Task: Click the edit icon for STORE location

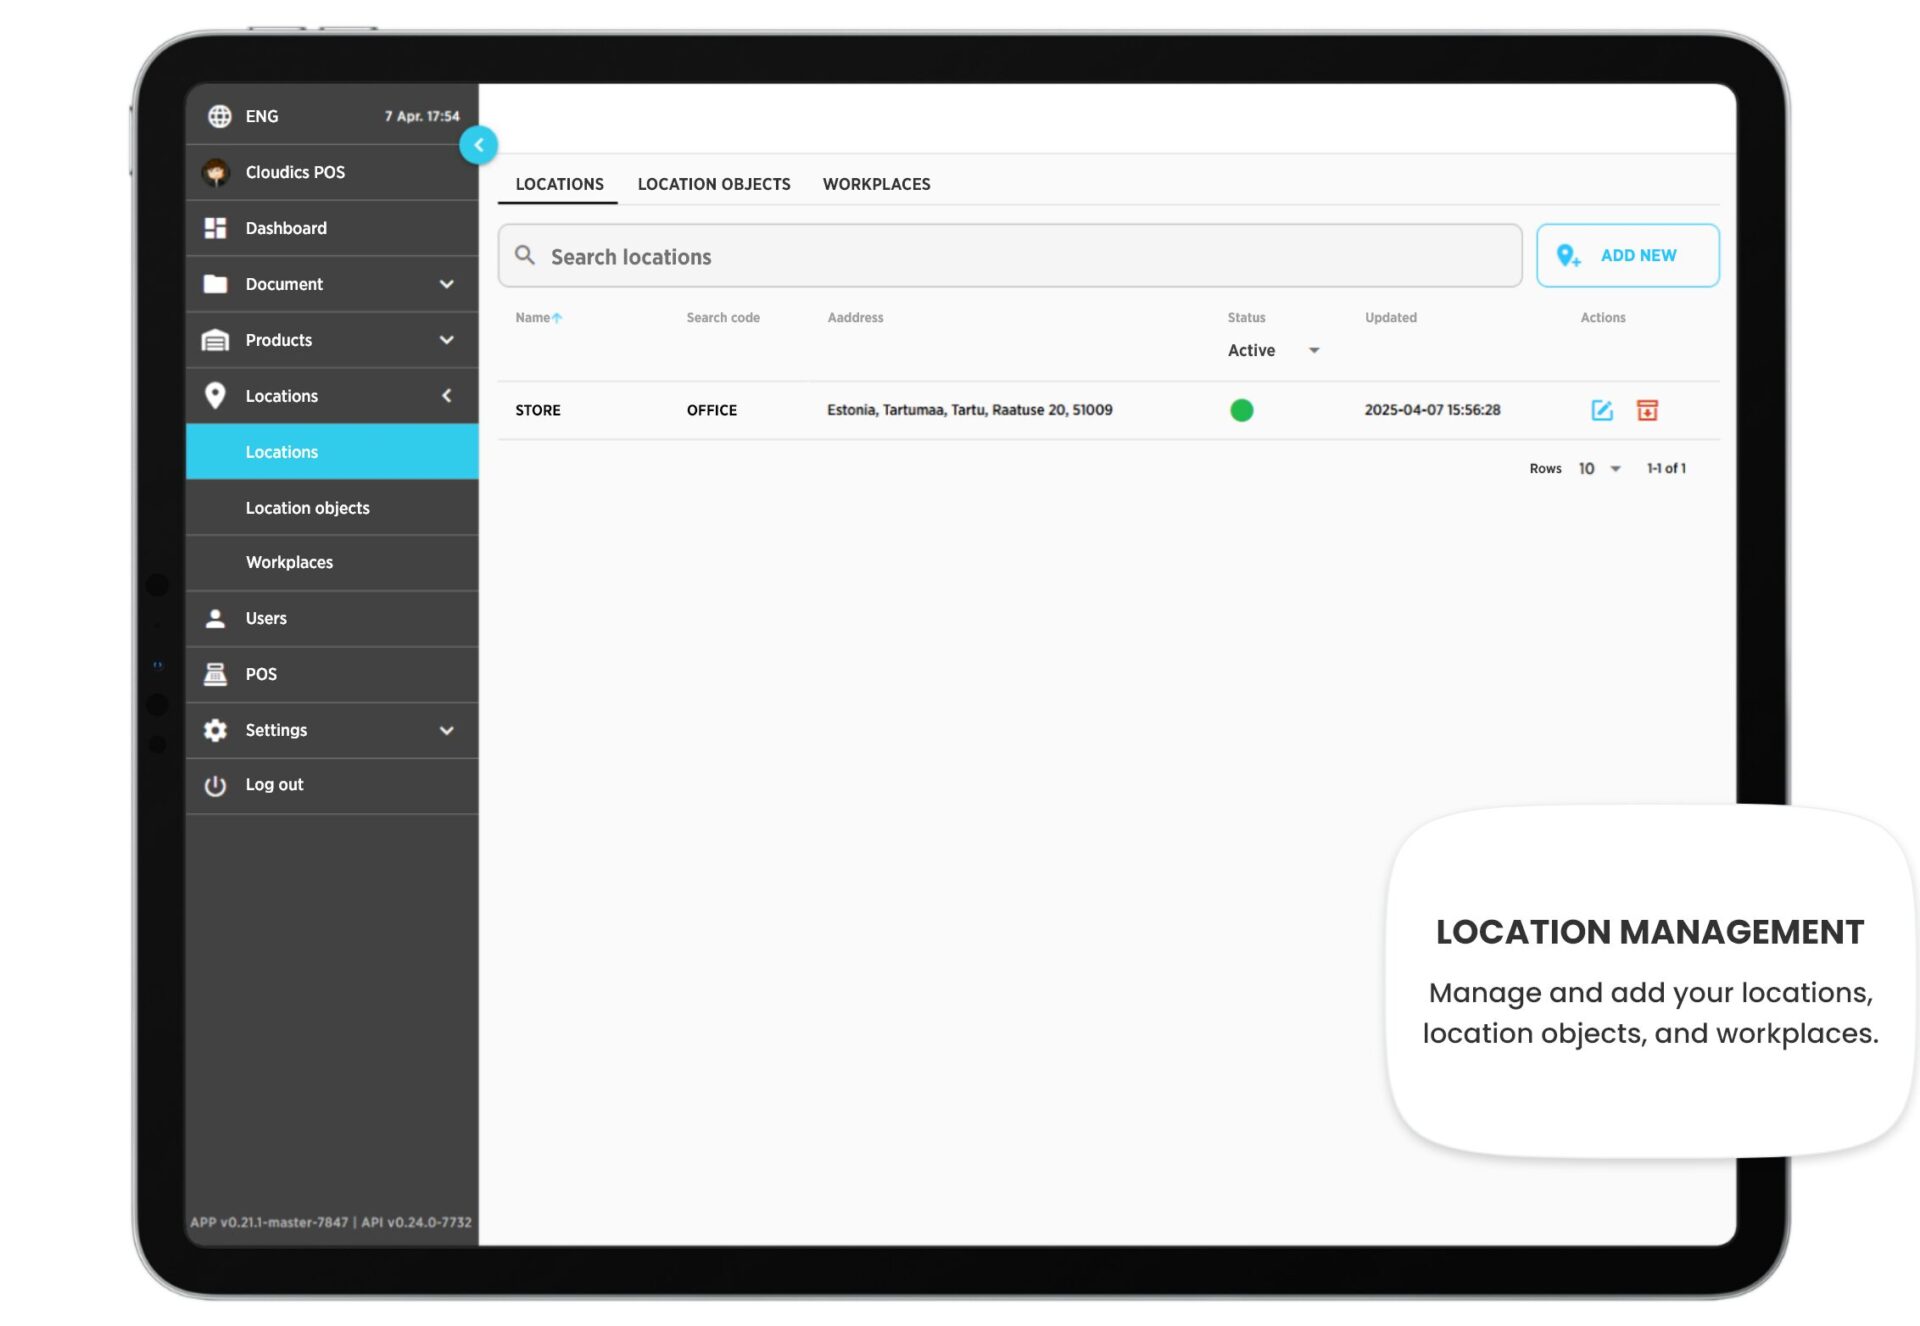Action: tap(1601, 410)
